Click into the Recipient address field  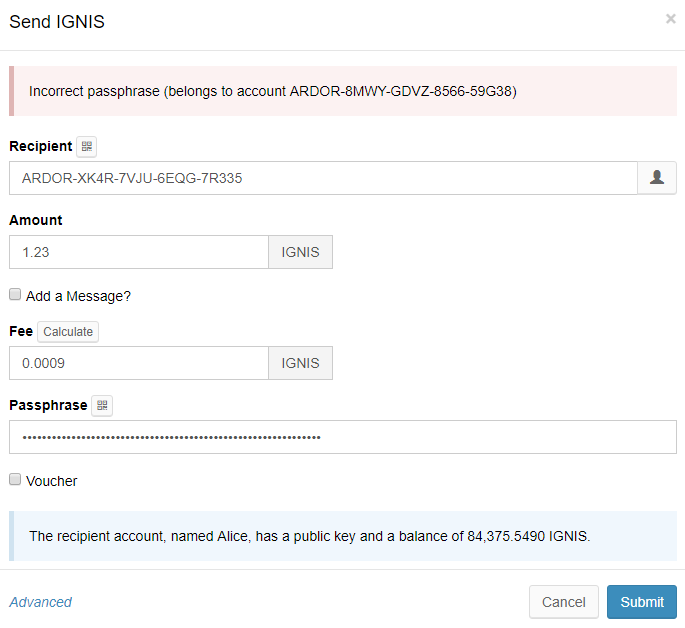[322, 178]
